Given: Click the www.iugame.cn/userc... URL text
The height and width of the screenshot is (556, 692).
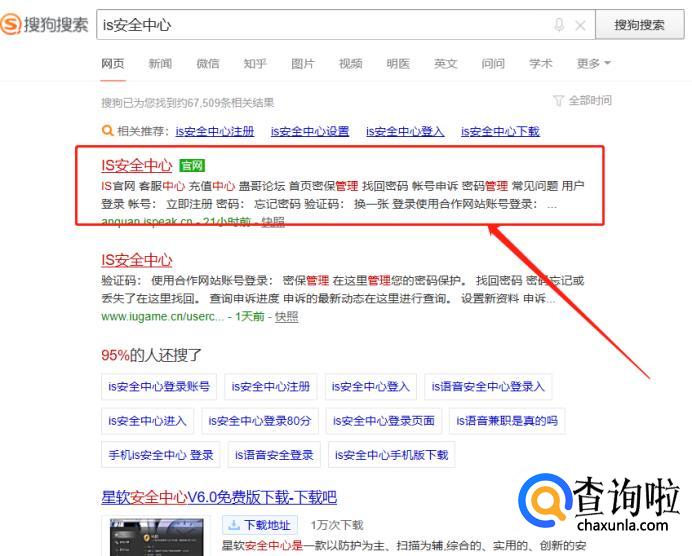Looking at the screenshot, I should (162, 316).
